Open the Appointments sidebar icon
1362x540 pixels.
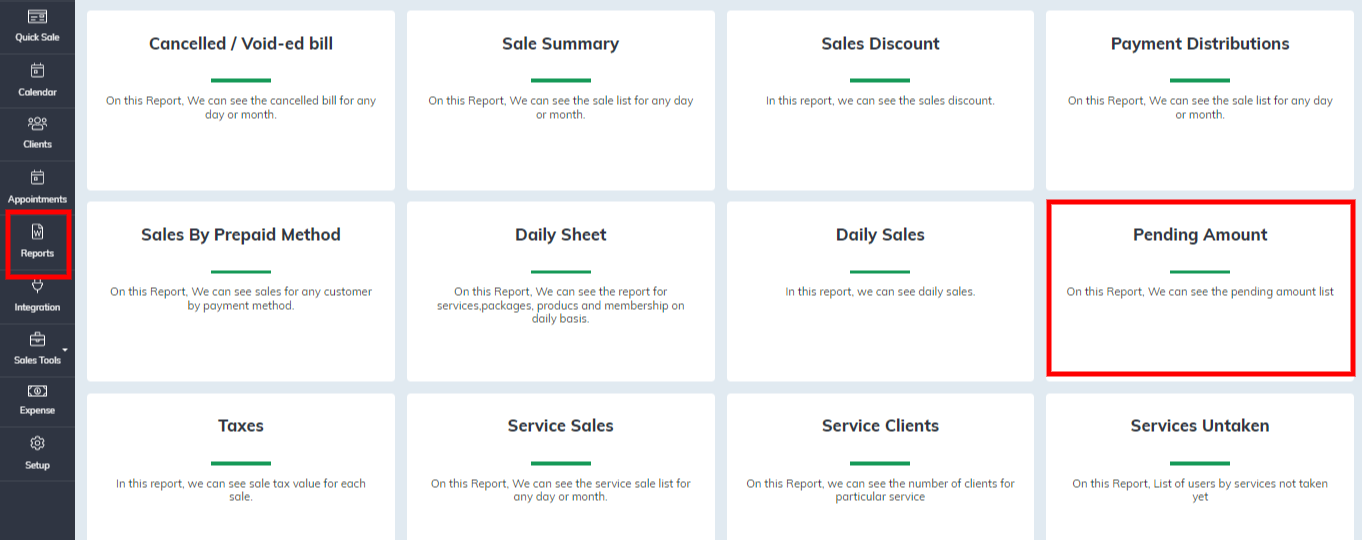click(37, 178)
